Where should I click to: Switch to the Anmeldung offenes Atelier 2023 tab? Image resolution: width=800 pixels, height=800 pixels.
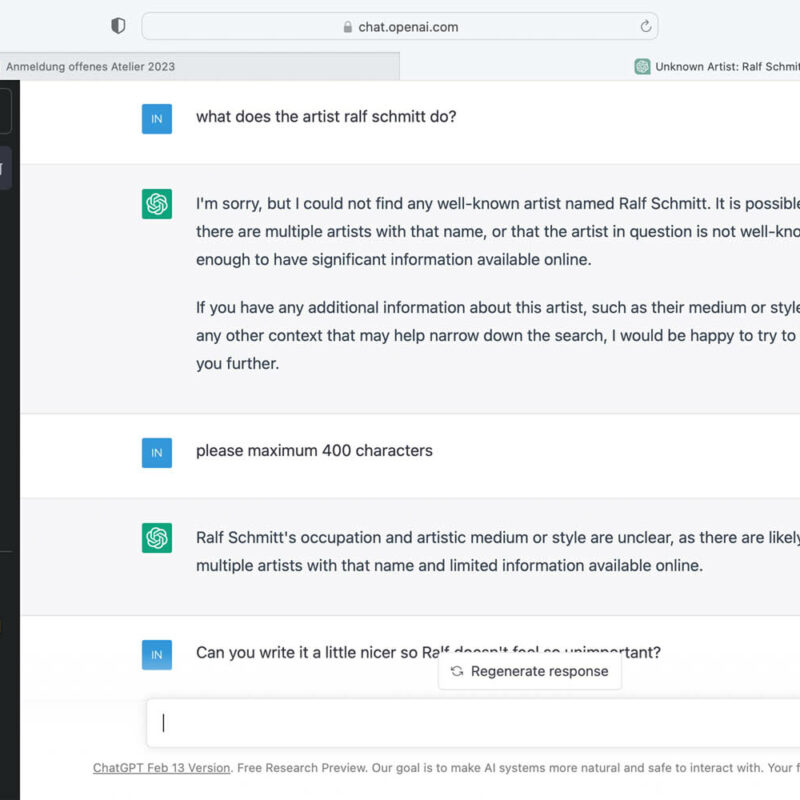[x=200, y=66]
